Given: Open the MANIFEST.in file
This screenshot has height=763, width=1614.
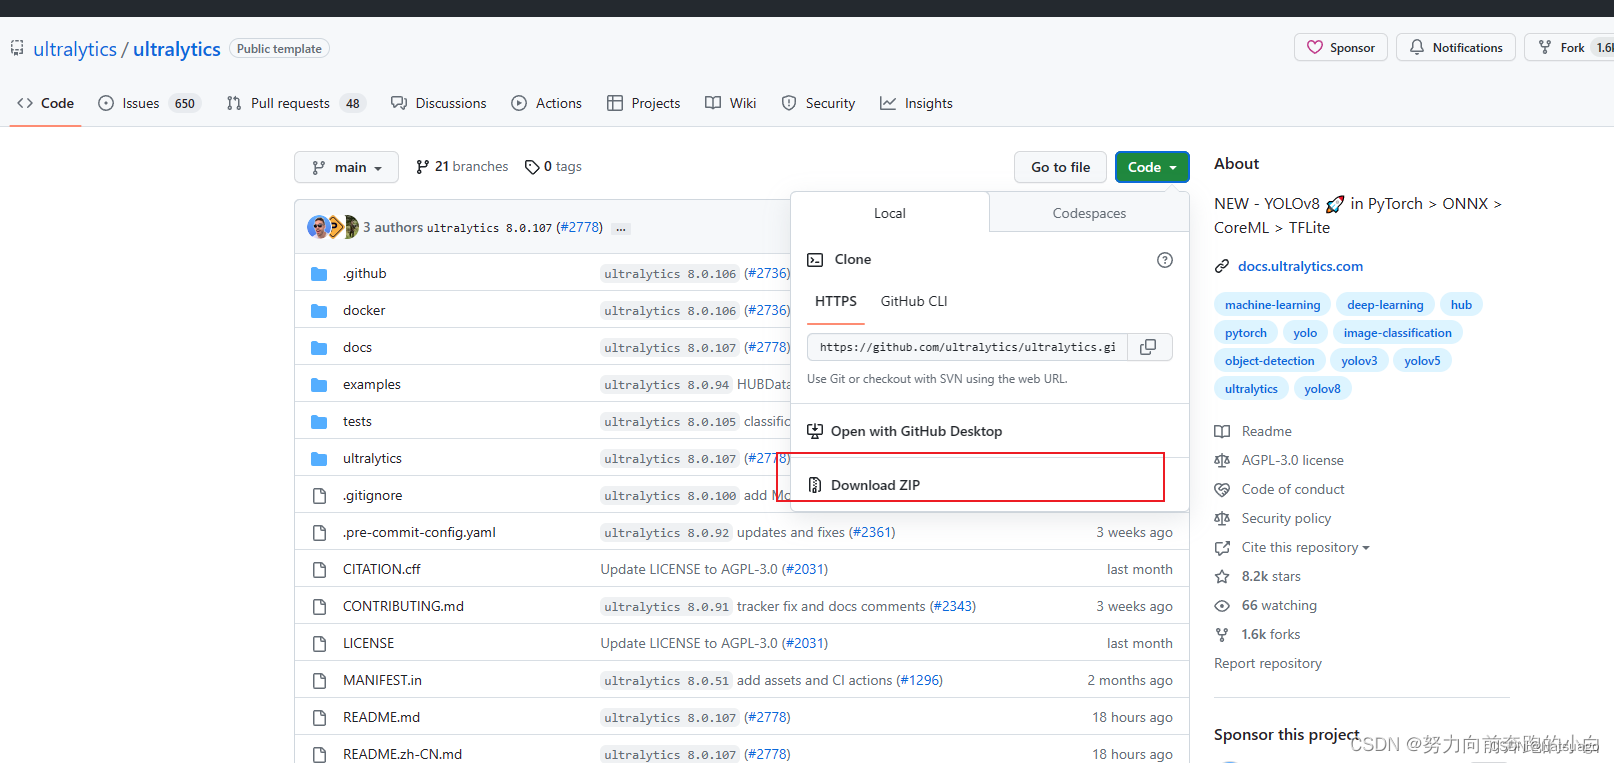Looking at the screenshot, I should coord(382,680).
